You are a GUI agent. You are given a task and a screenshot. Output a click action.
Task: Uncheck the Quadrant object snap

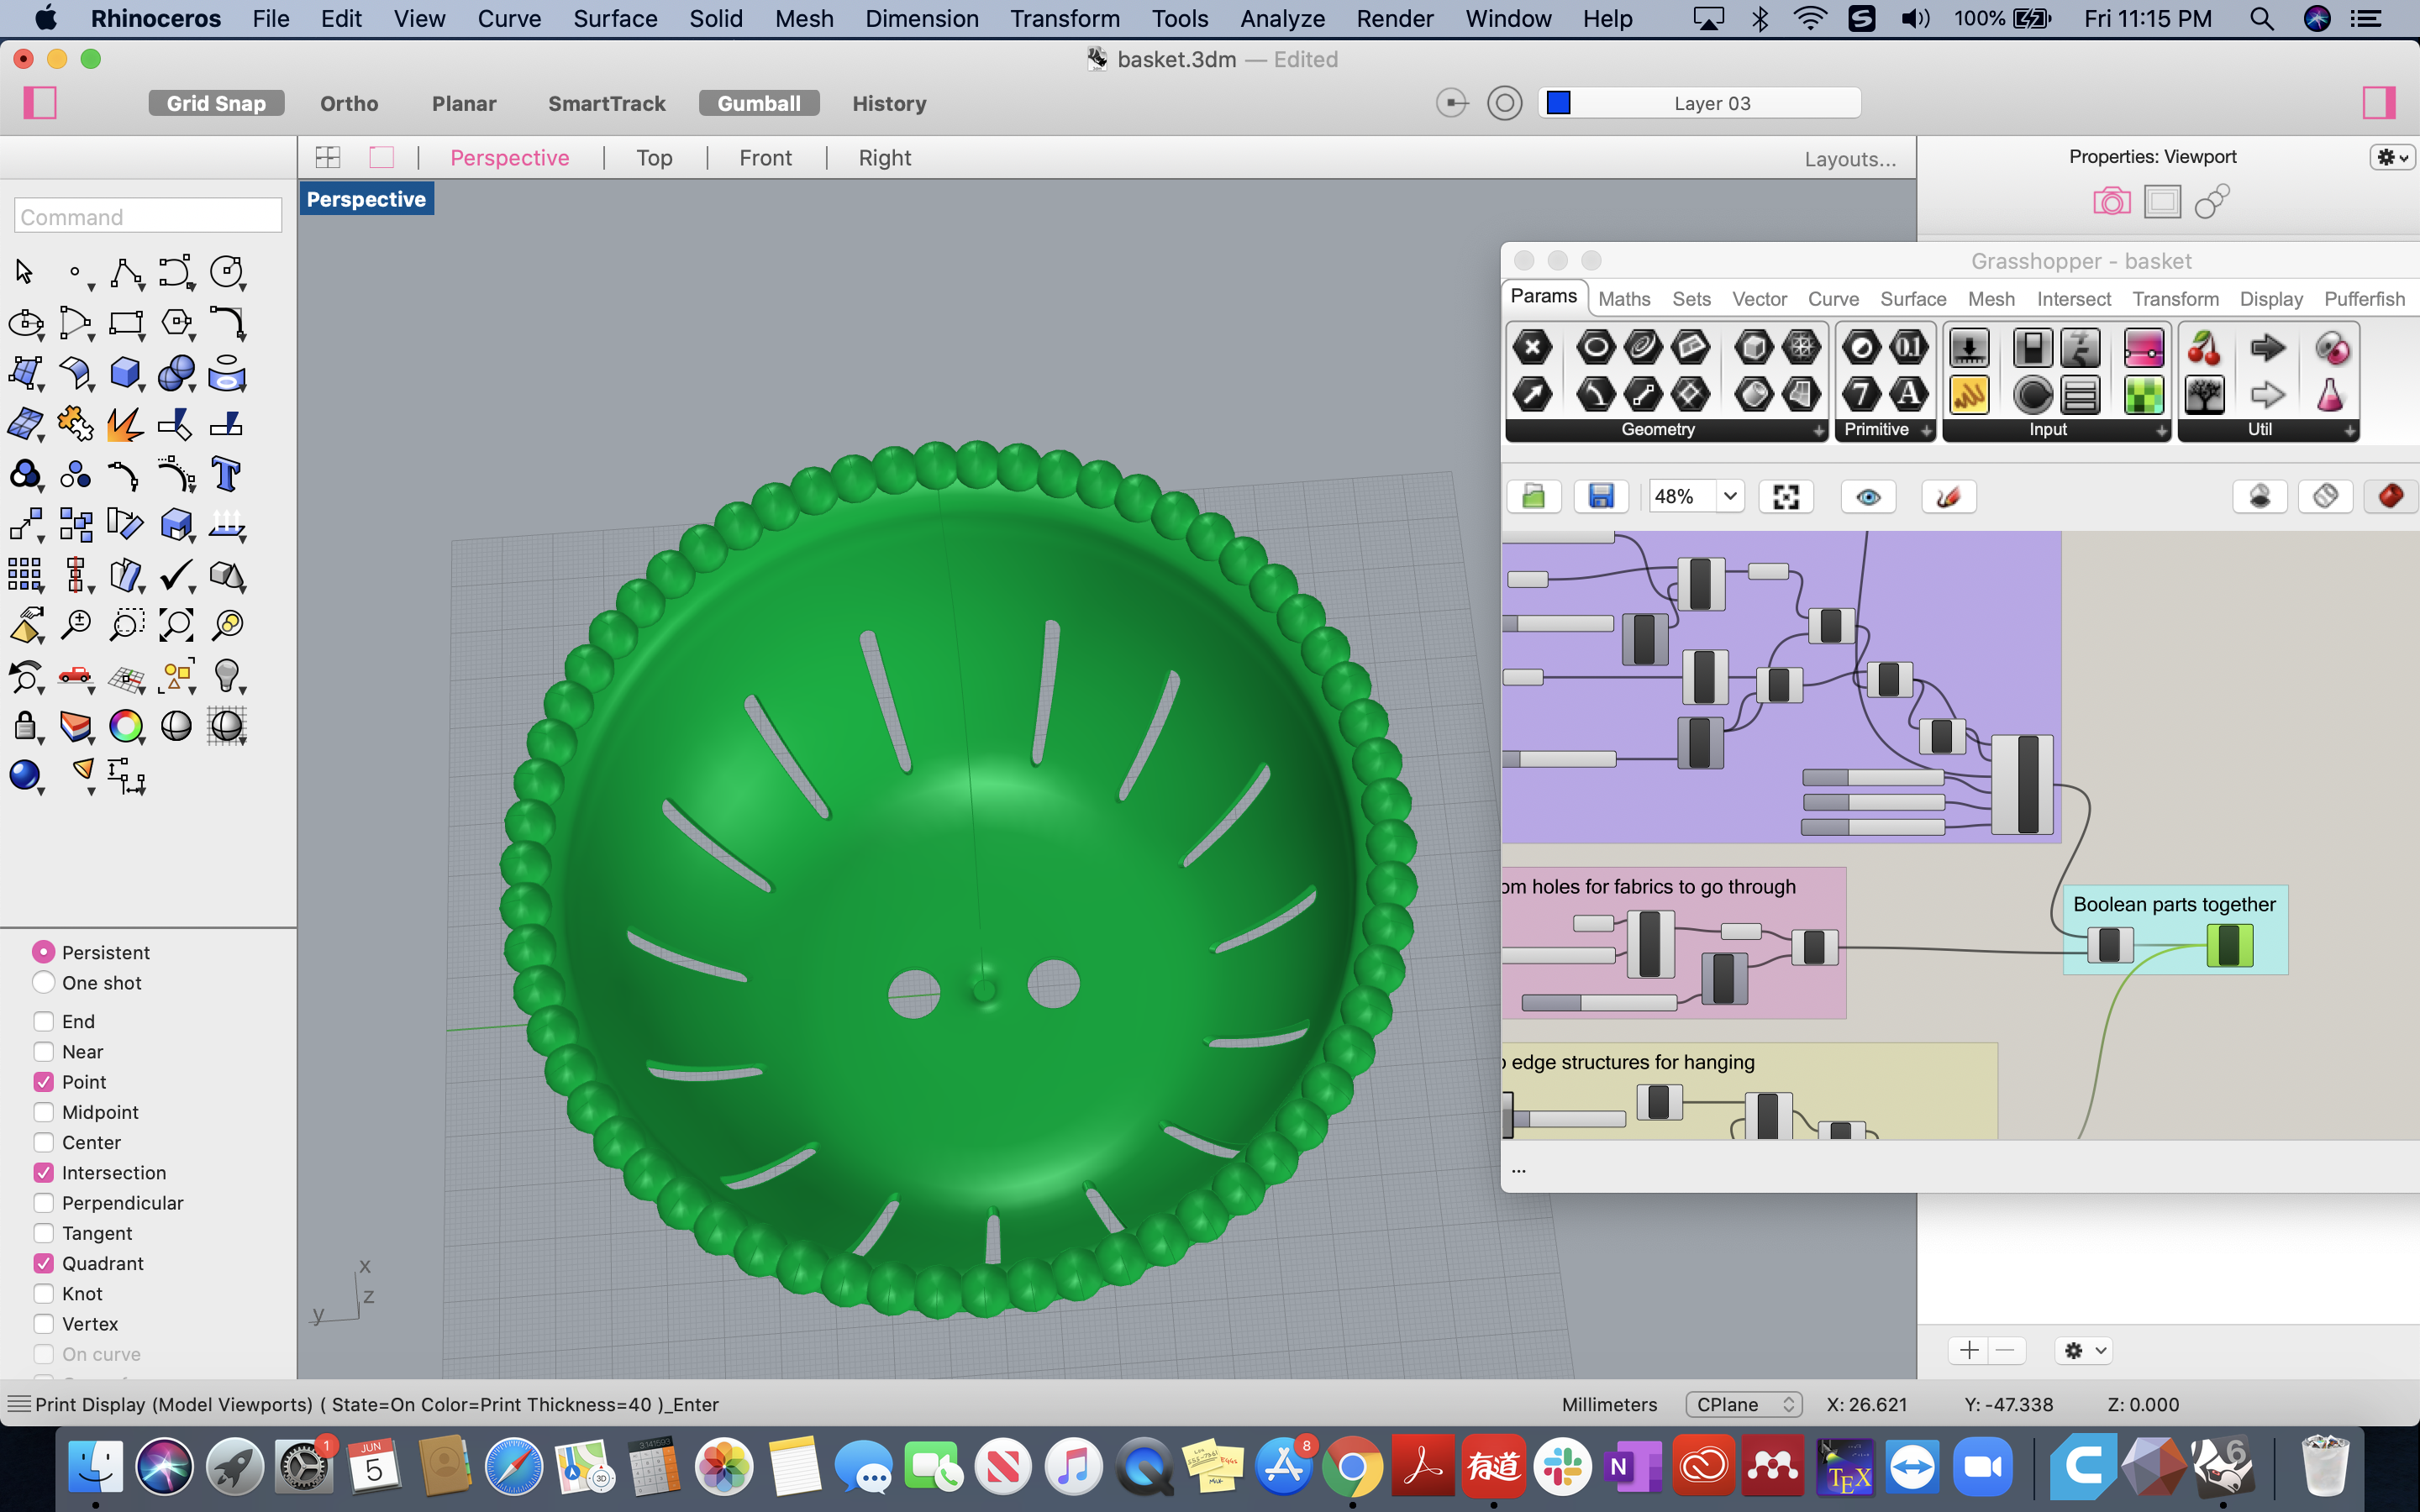(44, 1263)
